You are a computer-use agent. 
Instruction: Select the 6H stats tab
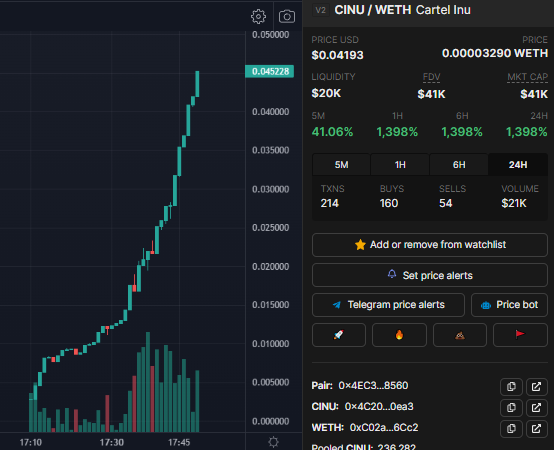pyautogui.click(x=459, y=165)
